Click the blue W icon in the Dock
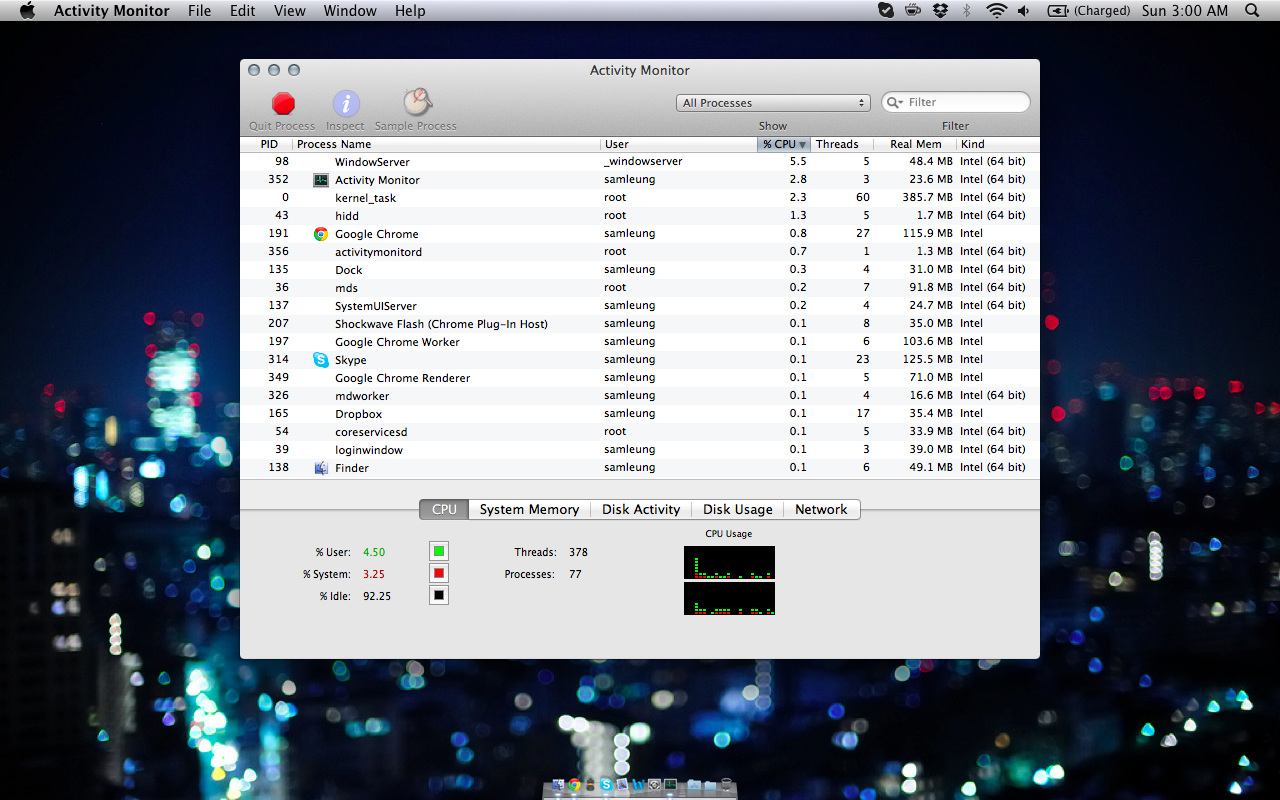1280x800 pixels. tap(638, 785)
